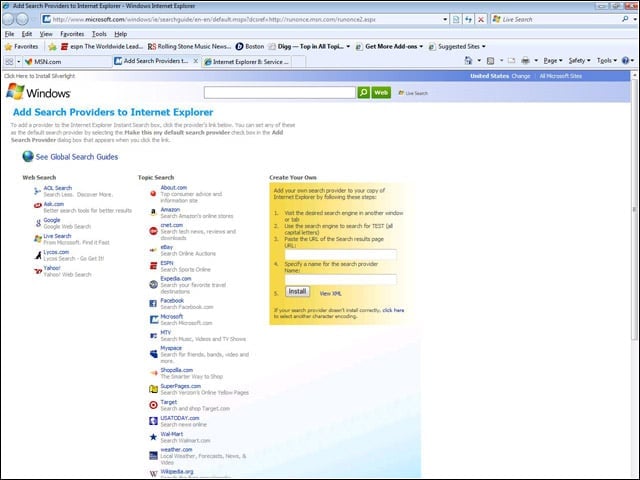Click the Print icon in the command bar
Viewport: 640px width, 480px height.
pyautogui.click(x=526, y=61)
